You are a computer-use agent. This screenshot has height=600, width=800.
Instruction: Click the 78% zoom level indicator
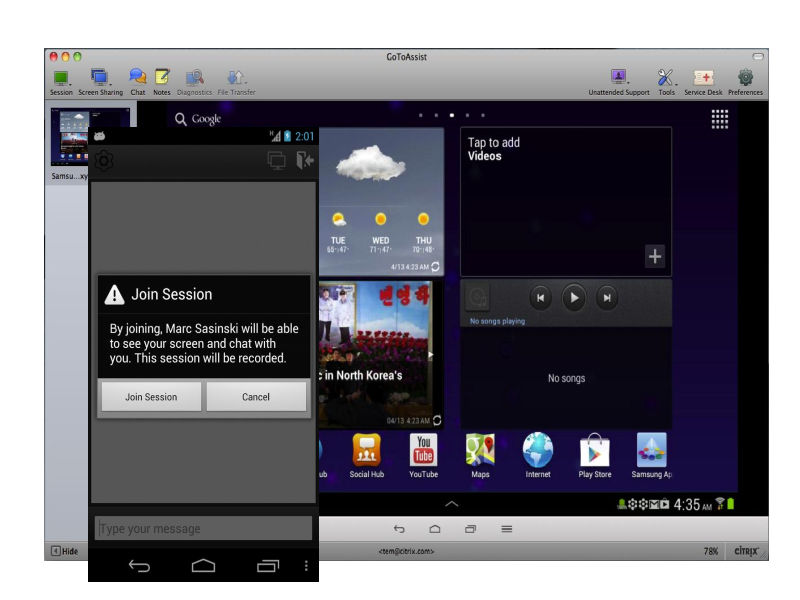[x=711, y=551]
